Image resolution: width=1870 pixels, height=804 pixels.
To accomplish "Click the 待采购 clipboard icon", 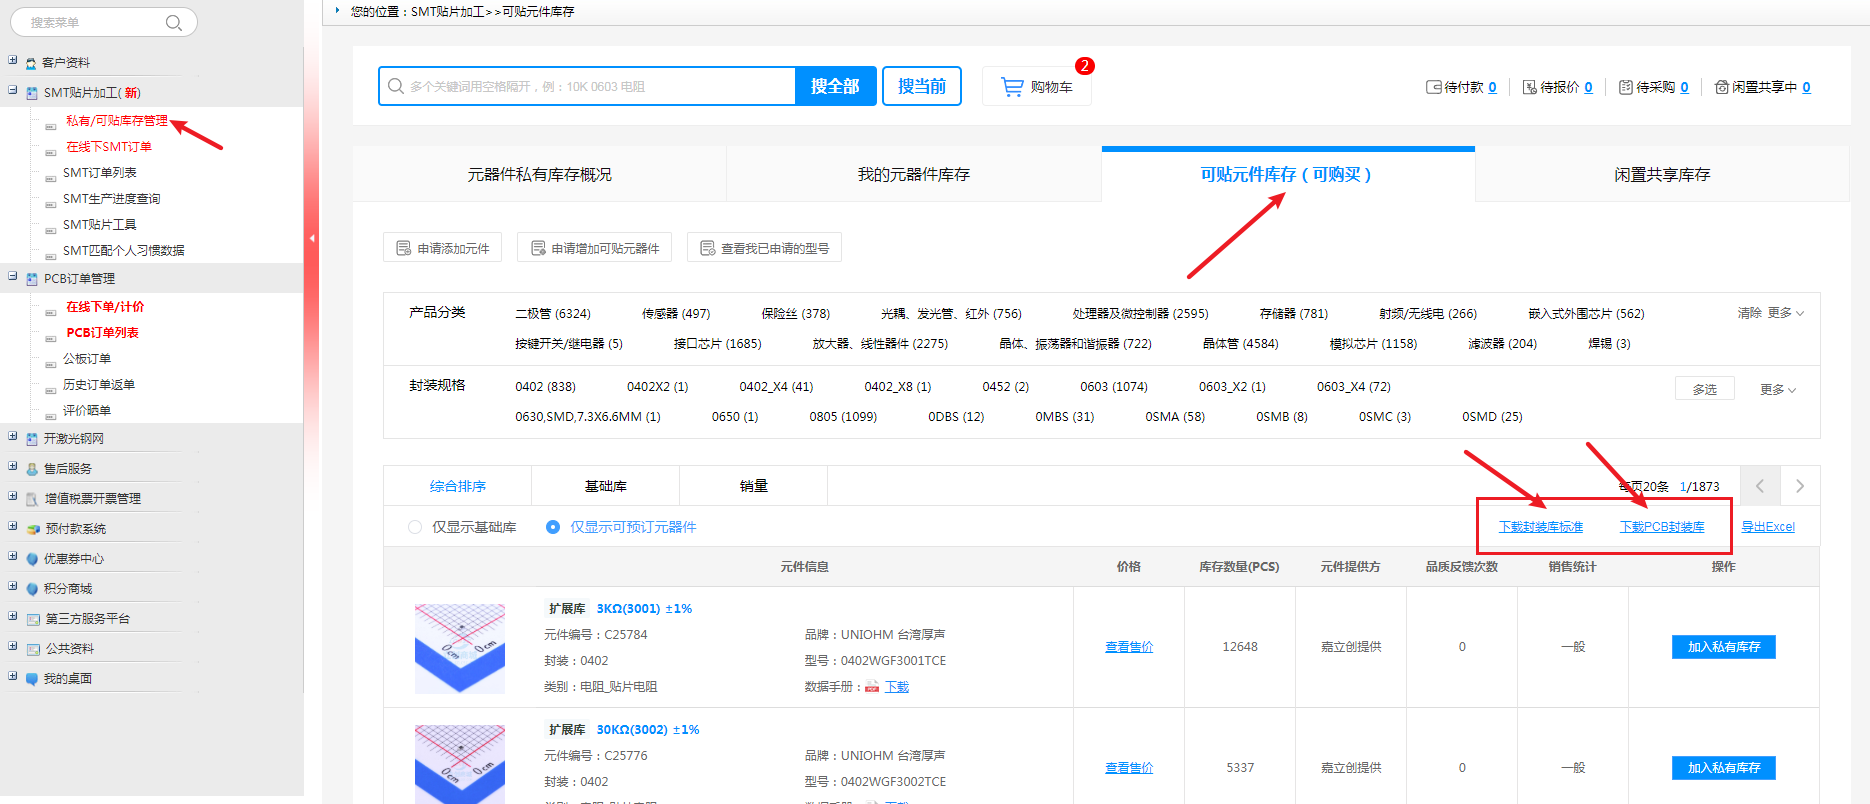I will (x=1625, y=87).
